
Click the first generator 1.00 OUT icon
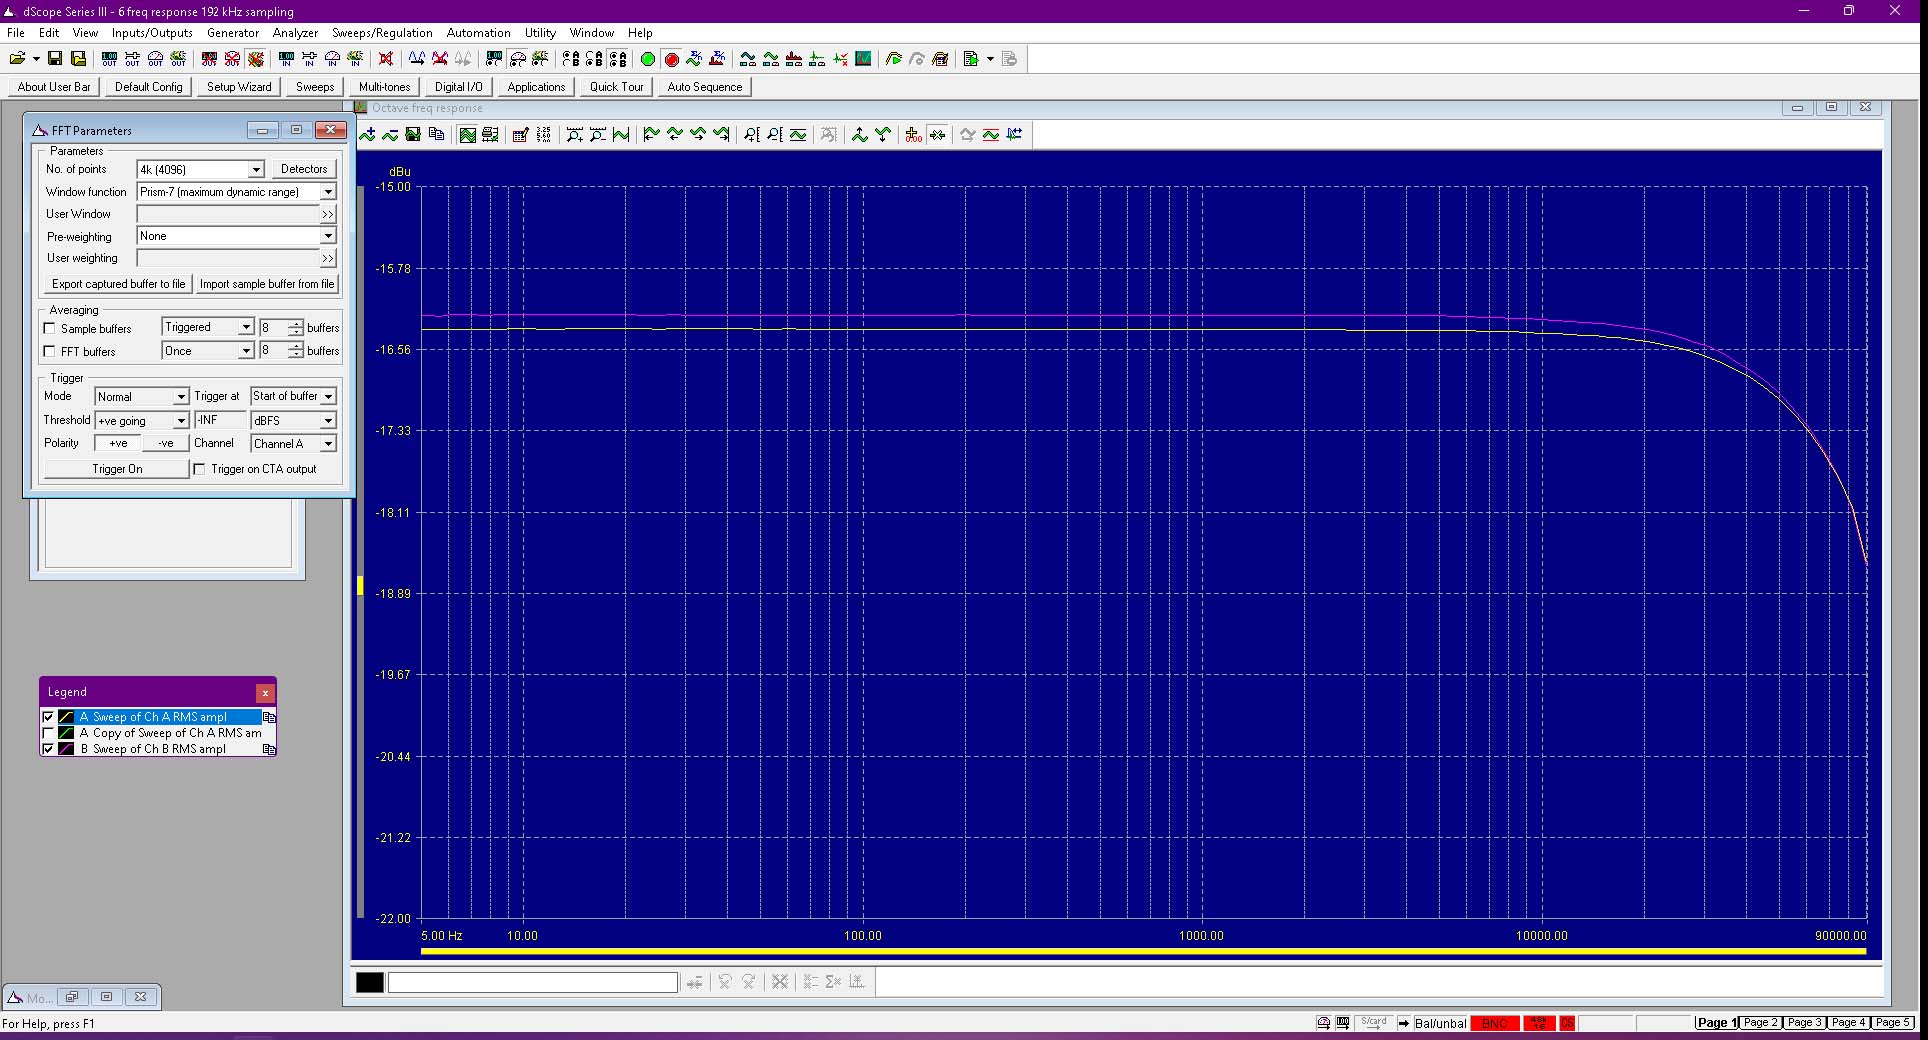tap(109, 59)
